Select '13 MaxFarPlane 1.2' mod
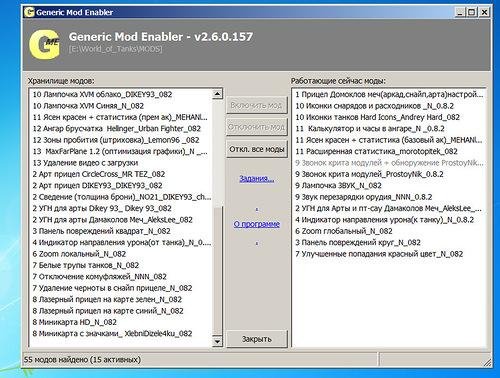Viewport: 500px width, 378px height. 120,151
